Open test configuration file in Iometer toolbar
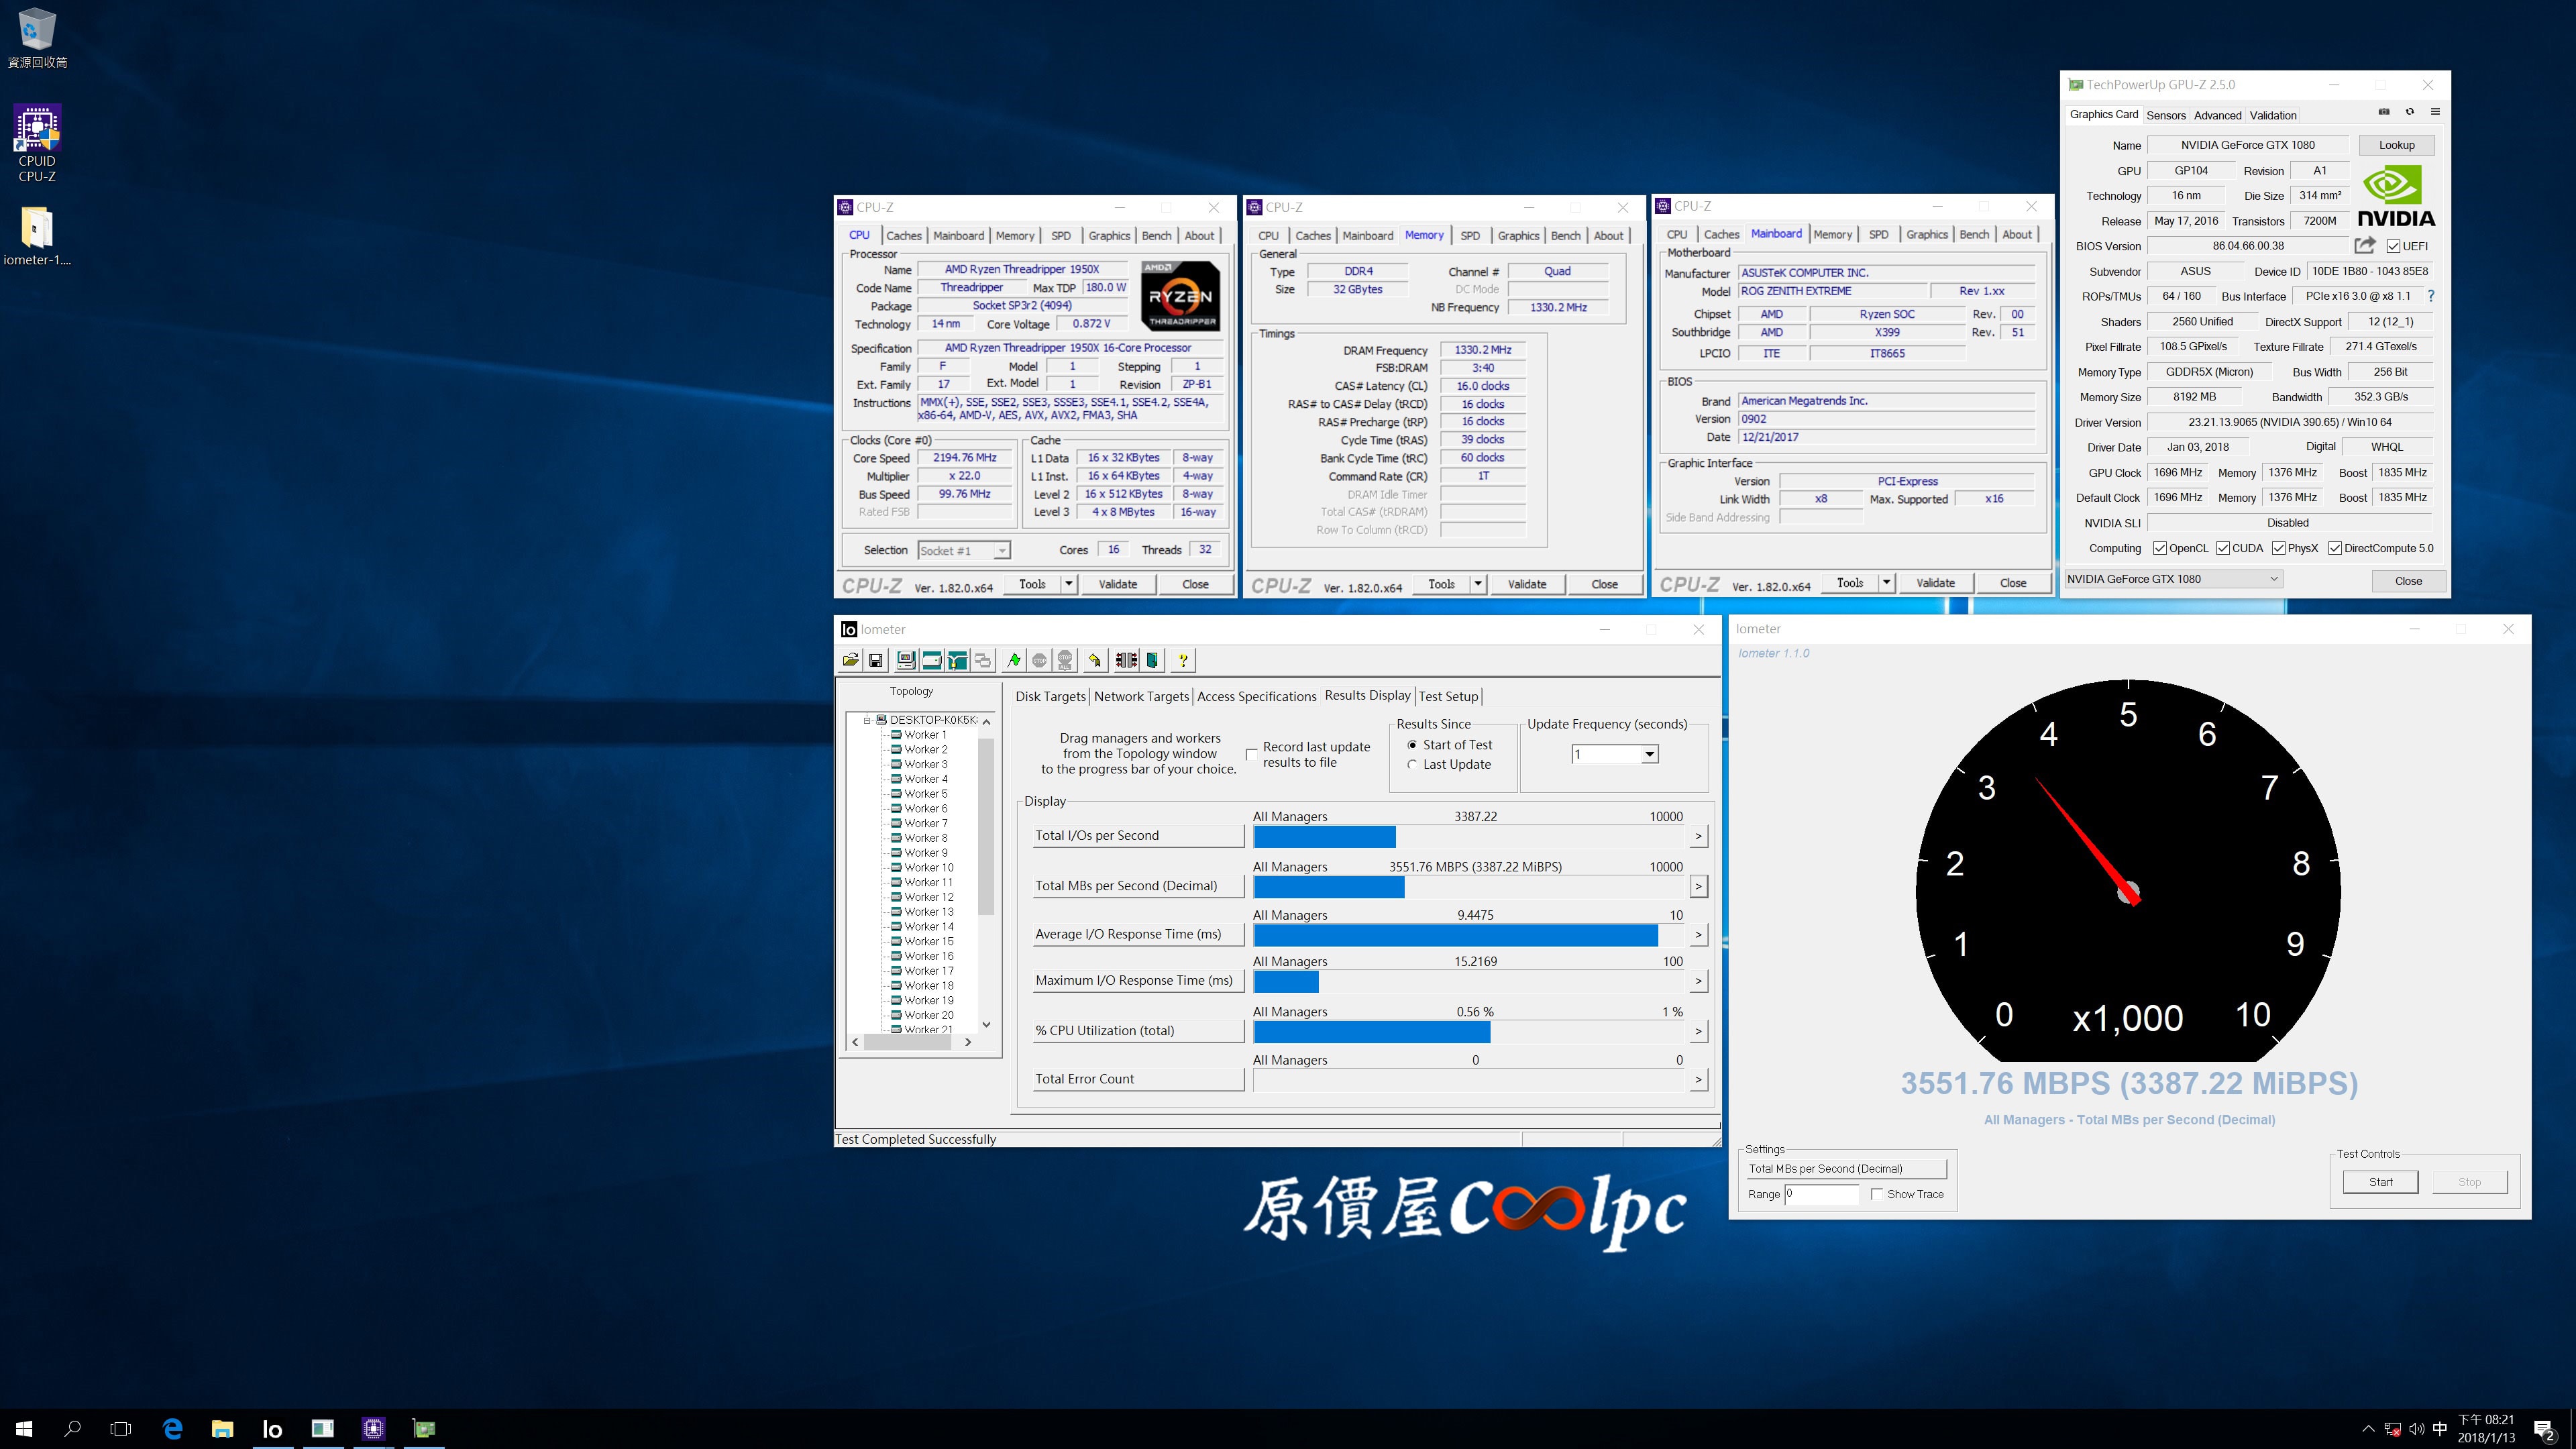 [x=850, y=660]
